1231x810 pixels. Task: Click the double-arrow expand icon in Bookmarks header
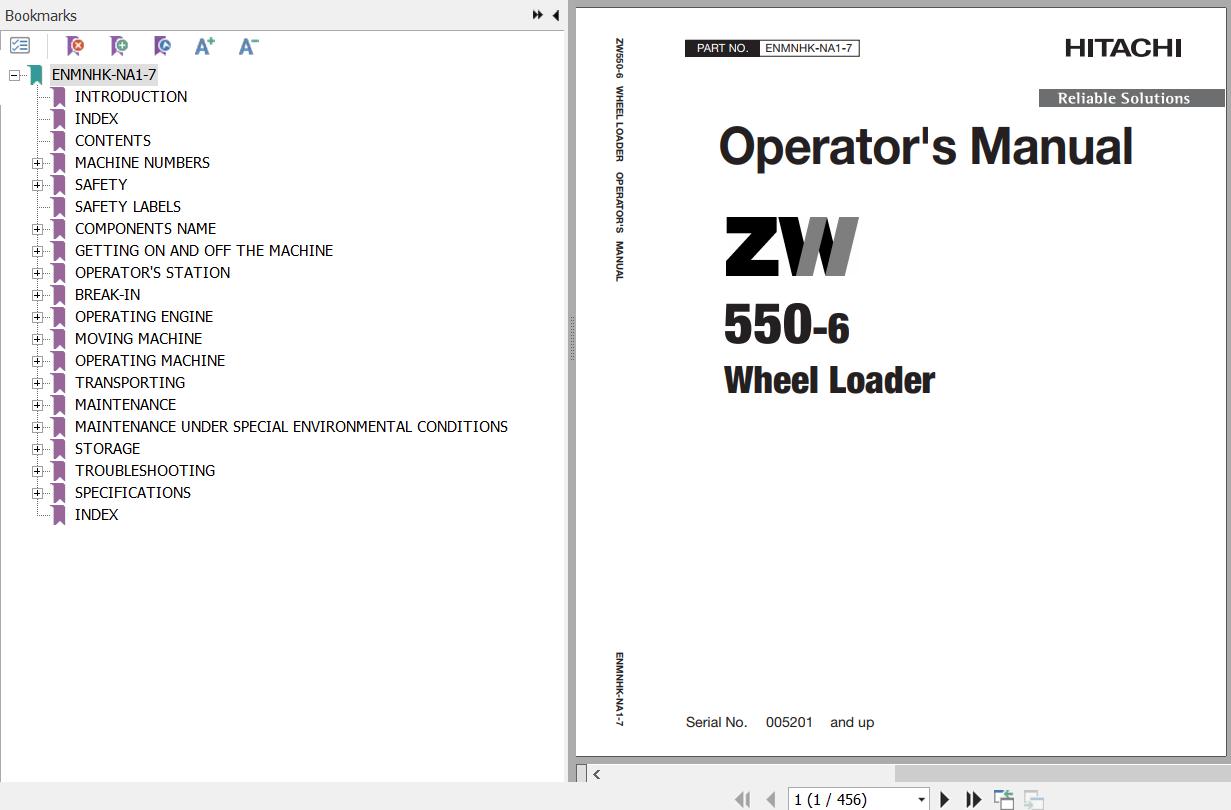(538, 15)
